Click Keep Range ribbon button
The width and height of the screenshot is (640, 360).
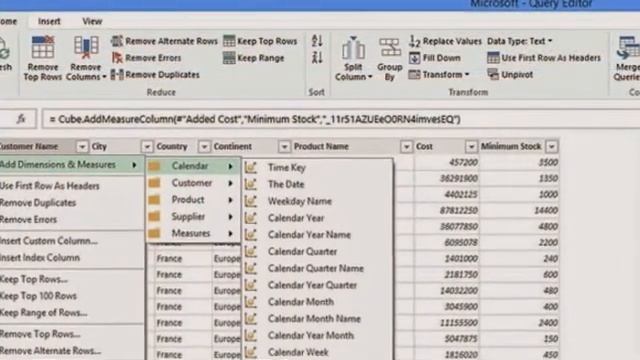(x=254, y=58)
